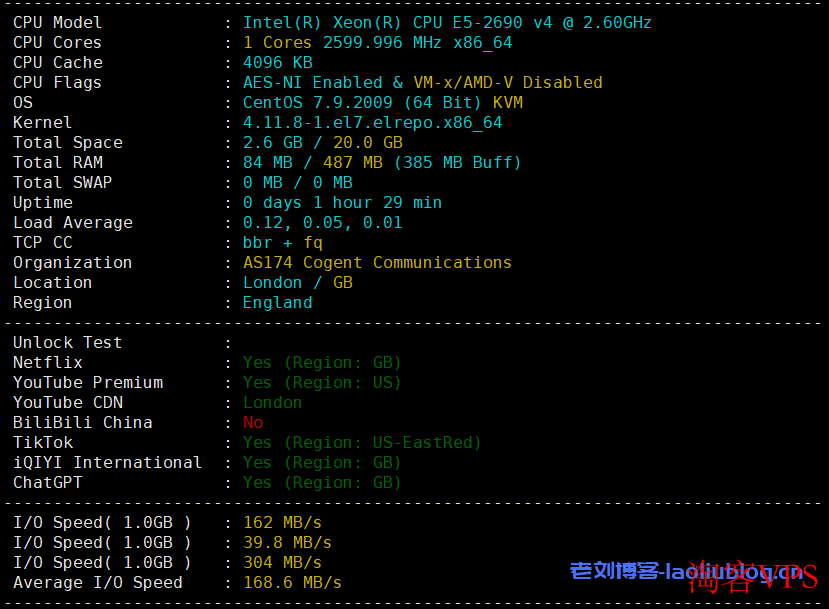Click the AES-NI Enabled text
The width and height of the screenshot is (829, 609).
[312, 82]
